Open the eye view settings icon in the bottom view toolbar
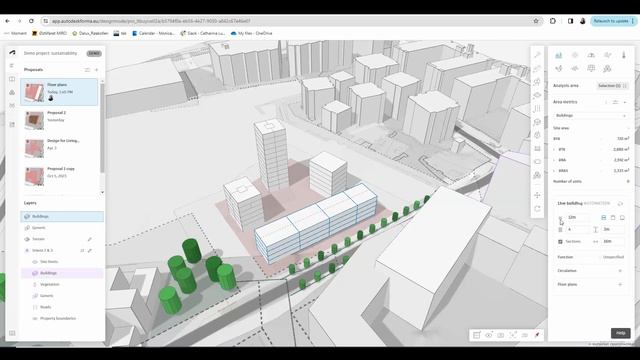This screenshot has width=640, height=360. coord(489,335)
